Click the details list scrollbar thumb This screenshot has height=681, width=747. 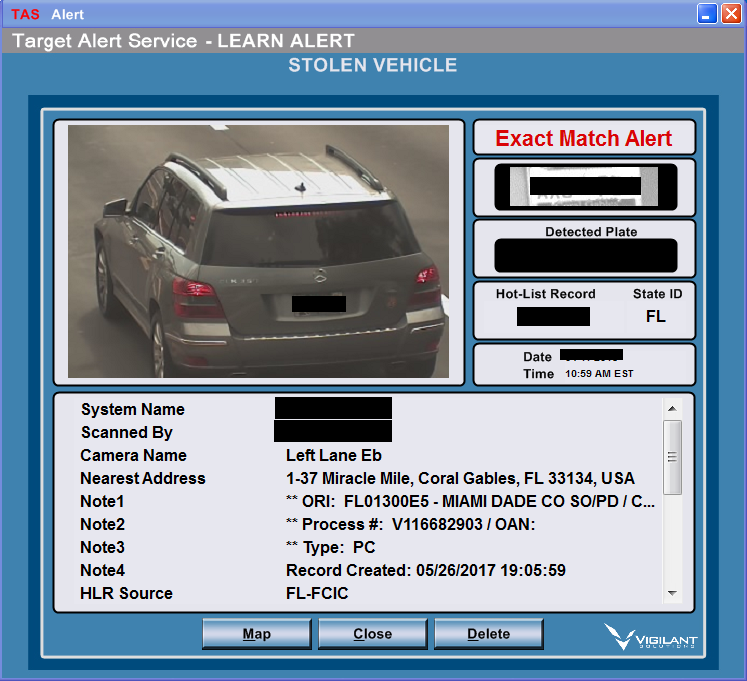coord(672,457)
